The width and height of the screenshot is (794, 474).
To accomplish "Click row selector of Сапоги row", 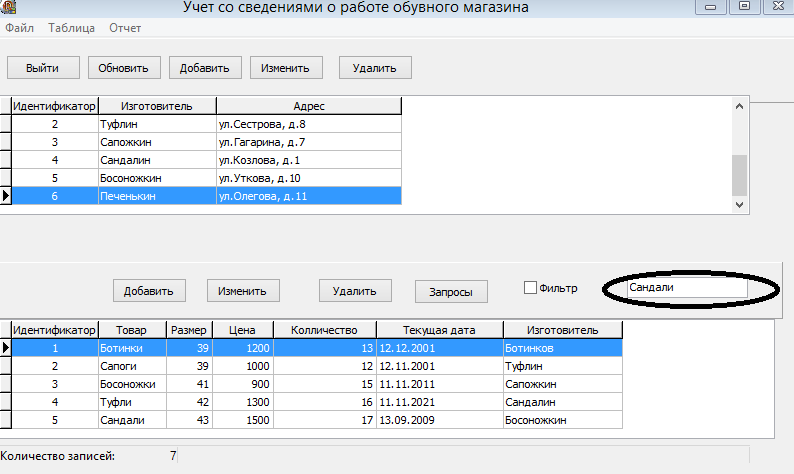I will 6,366.
